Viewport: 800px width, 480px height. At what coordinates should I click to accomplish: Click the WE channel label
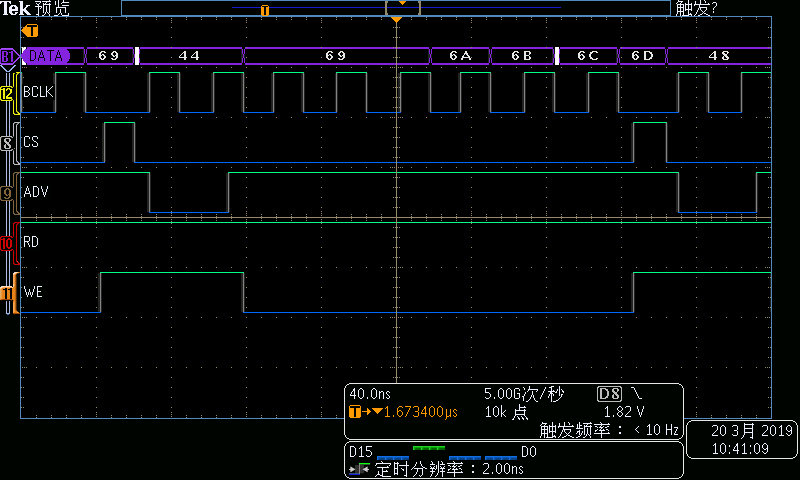(x=33, y=292)
